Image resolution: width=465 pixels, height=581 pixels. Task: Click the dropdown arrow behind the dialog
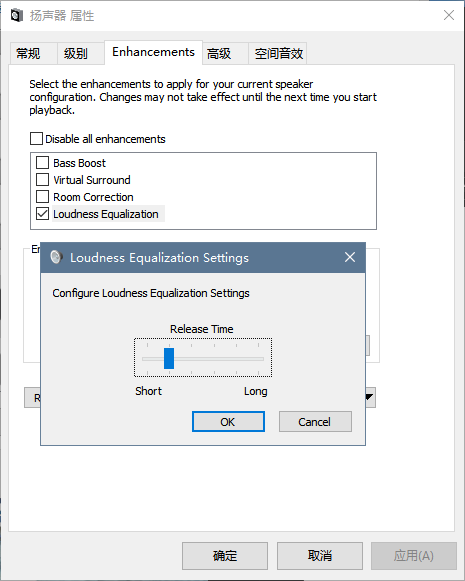click(x=370, y=397)
